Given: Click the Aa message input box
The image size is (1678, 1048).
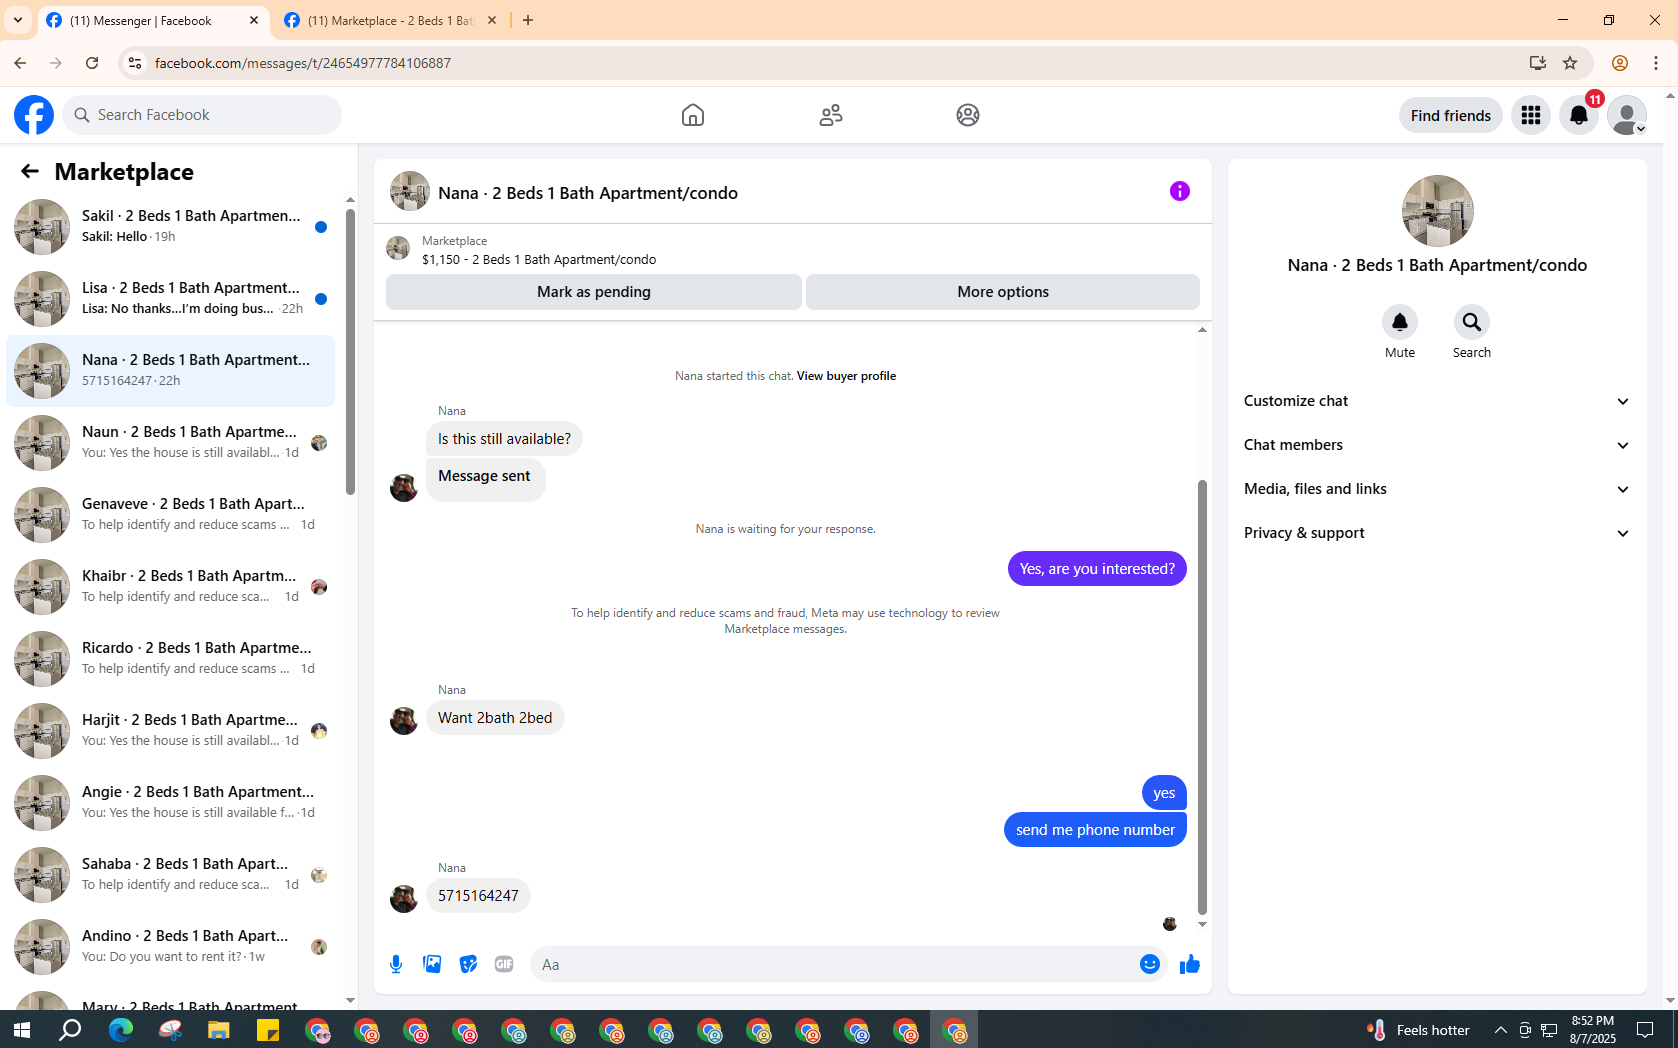Looking at the screenshot, I should click(x=833, y=964).
